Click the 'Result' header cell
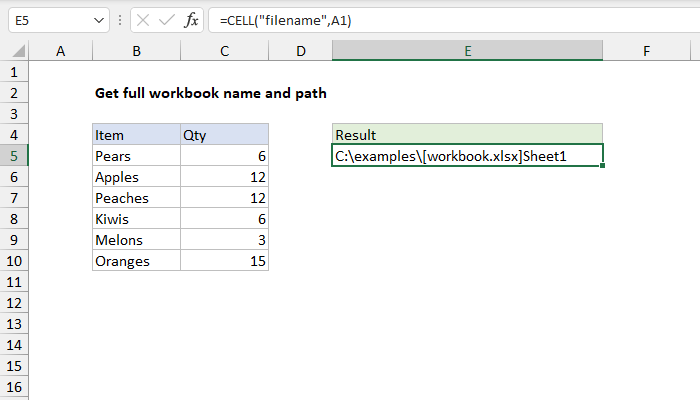The width and height of the screenshot is (700, 400). (467, 135)
